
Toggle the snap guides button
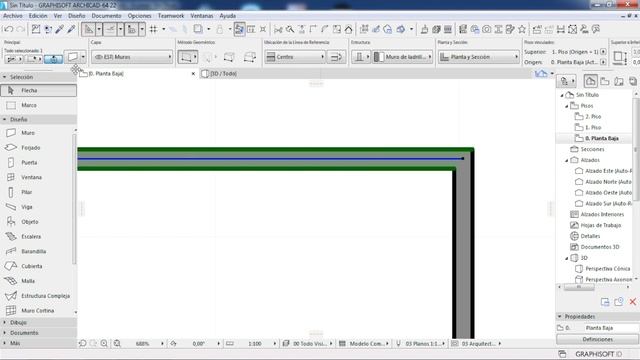[110, 29]
